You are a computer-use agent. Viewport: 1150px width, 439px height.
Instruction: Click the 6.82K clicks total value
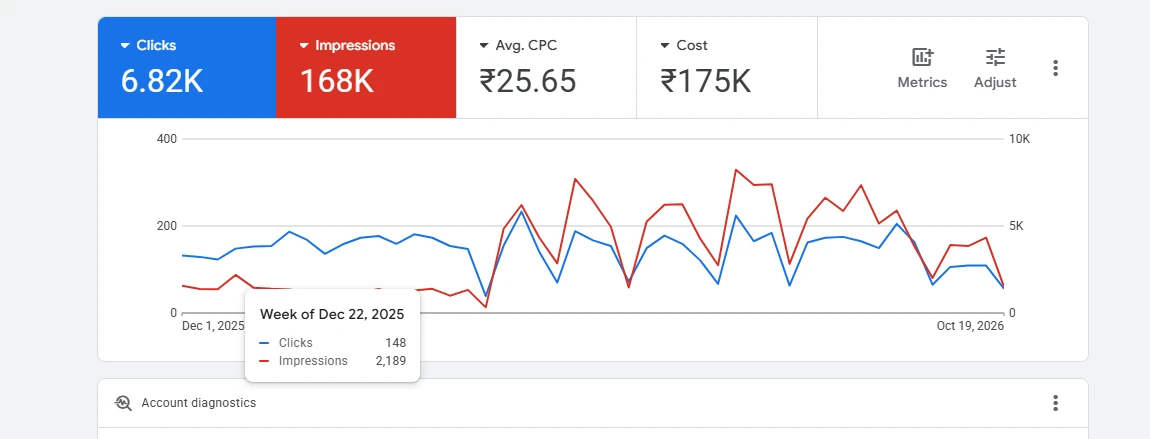pyautogui.click(x=162, y=81)
